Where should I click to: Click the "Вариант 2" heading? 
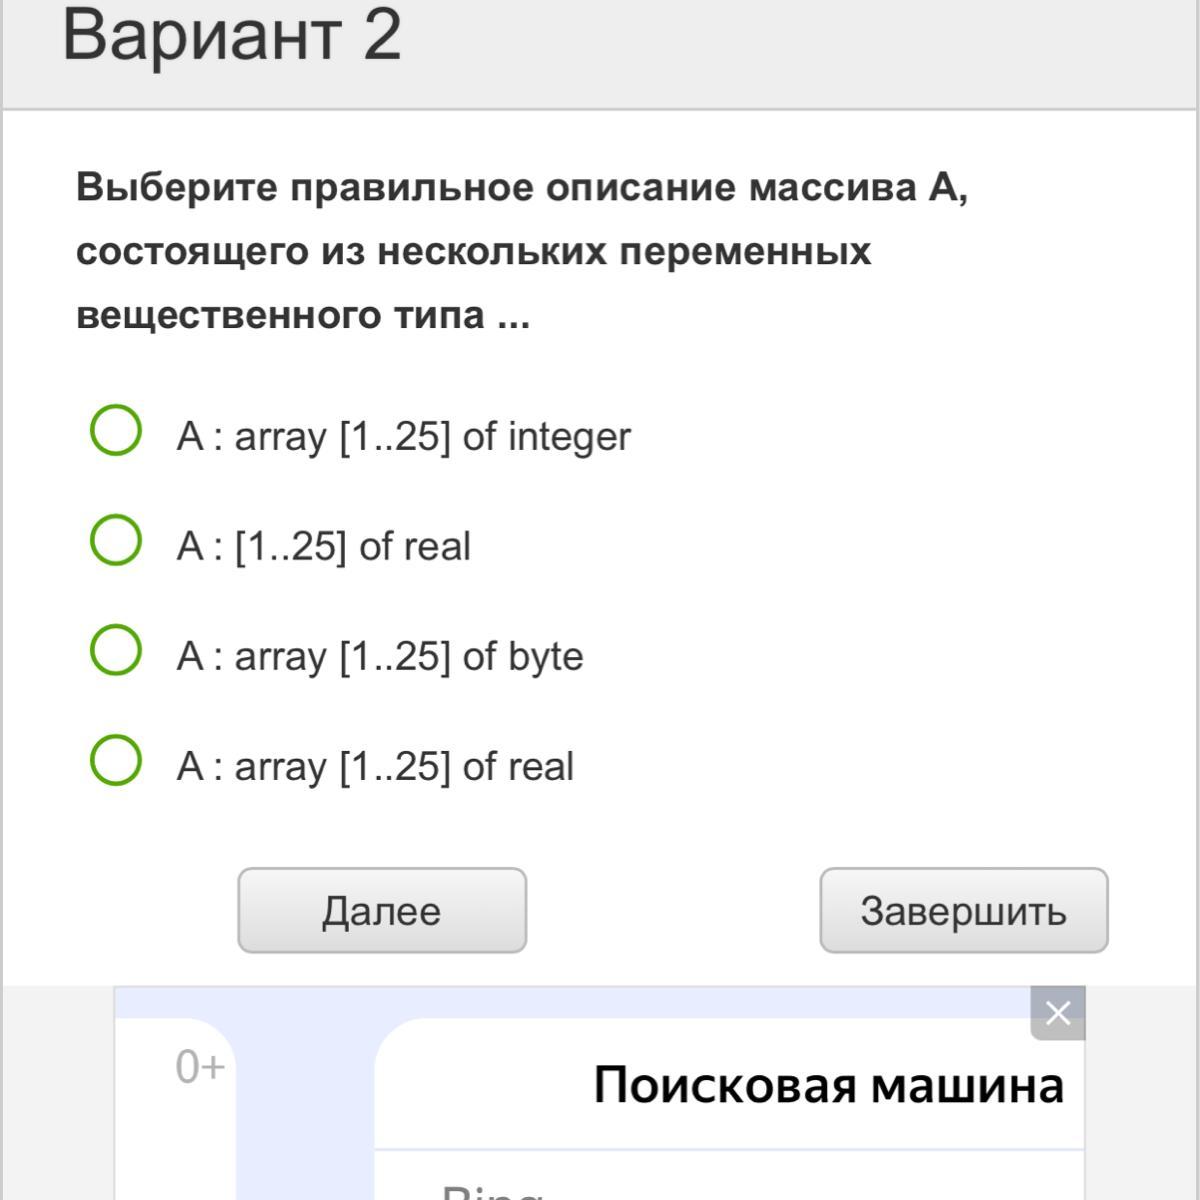tap(232, 35)
